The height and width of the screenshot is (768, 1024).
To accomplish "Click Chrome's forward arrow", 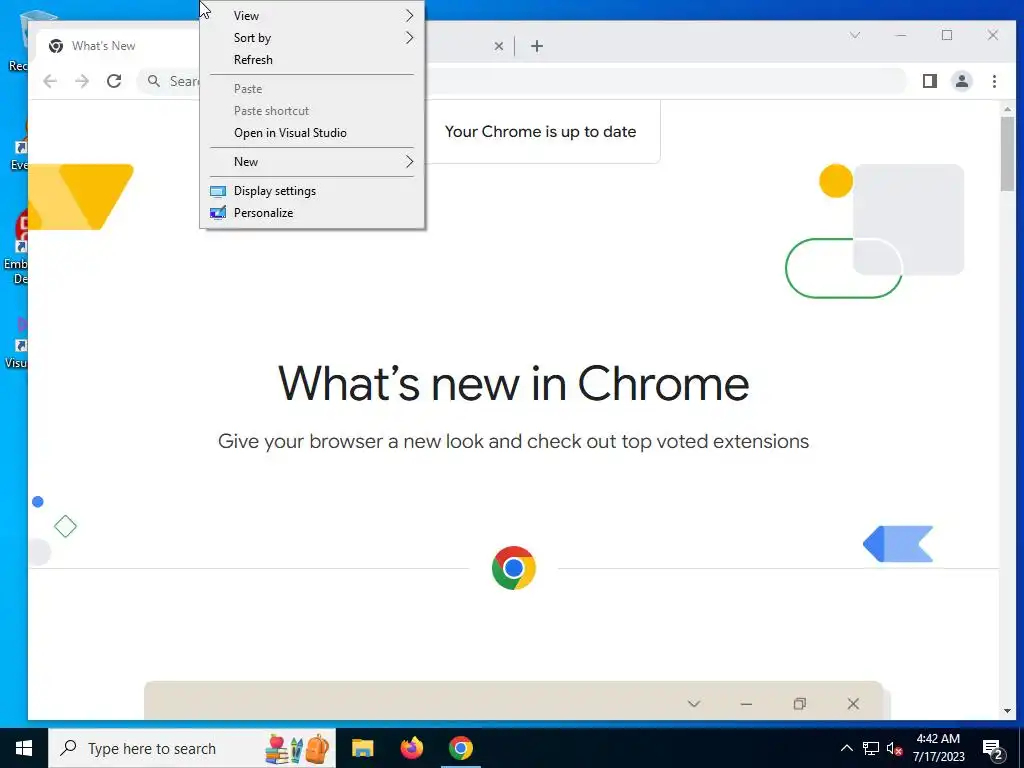I will click(x=82, y=81).
